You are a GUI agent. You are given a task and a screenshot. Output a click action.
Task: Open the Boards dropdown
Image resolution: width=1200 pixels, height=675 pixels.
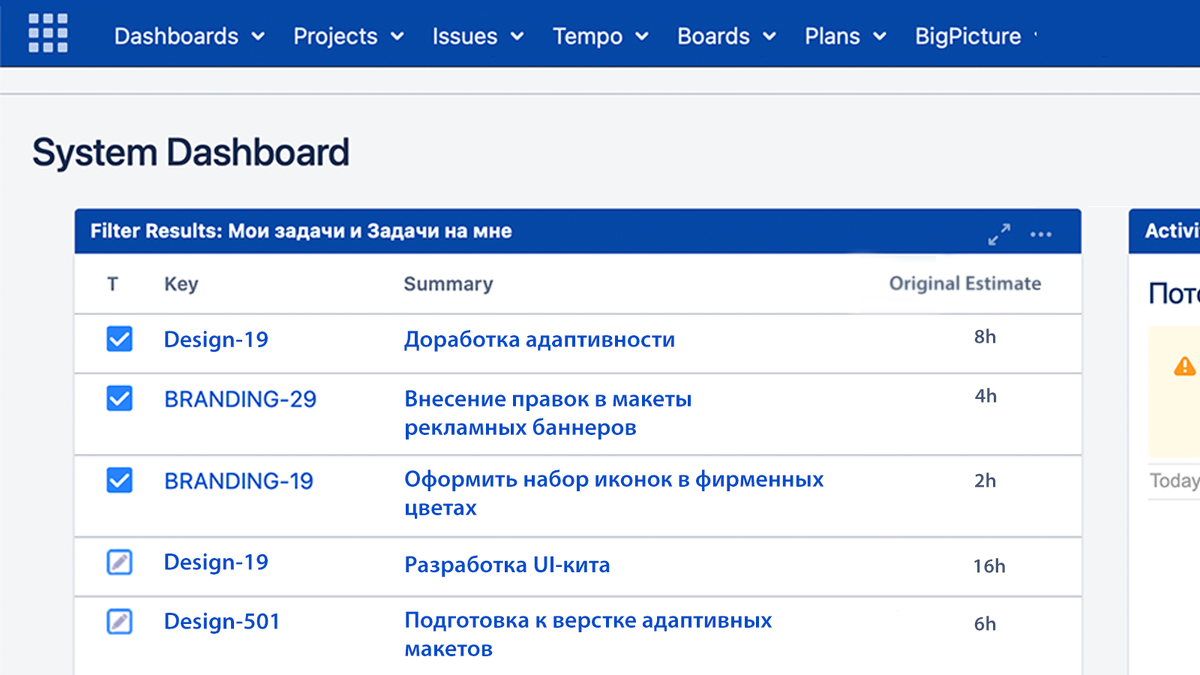[x=727, y=36]
